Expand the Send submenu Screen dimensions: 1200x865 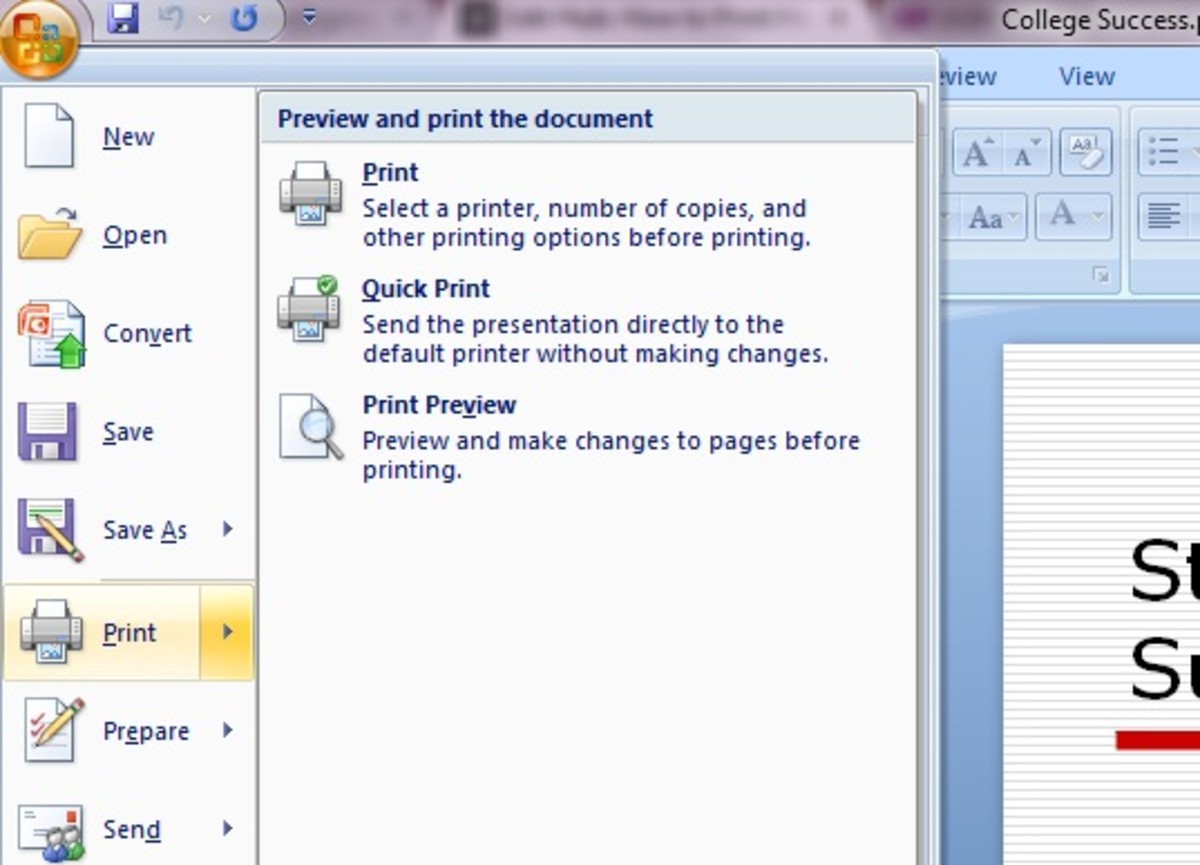pyautogui.click(x=131, y=830)
